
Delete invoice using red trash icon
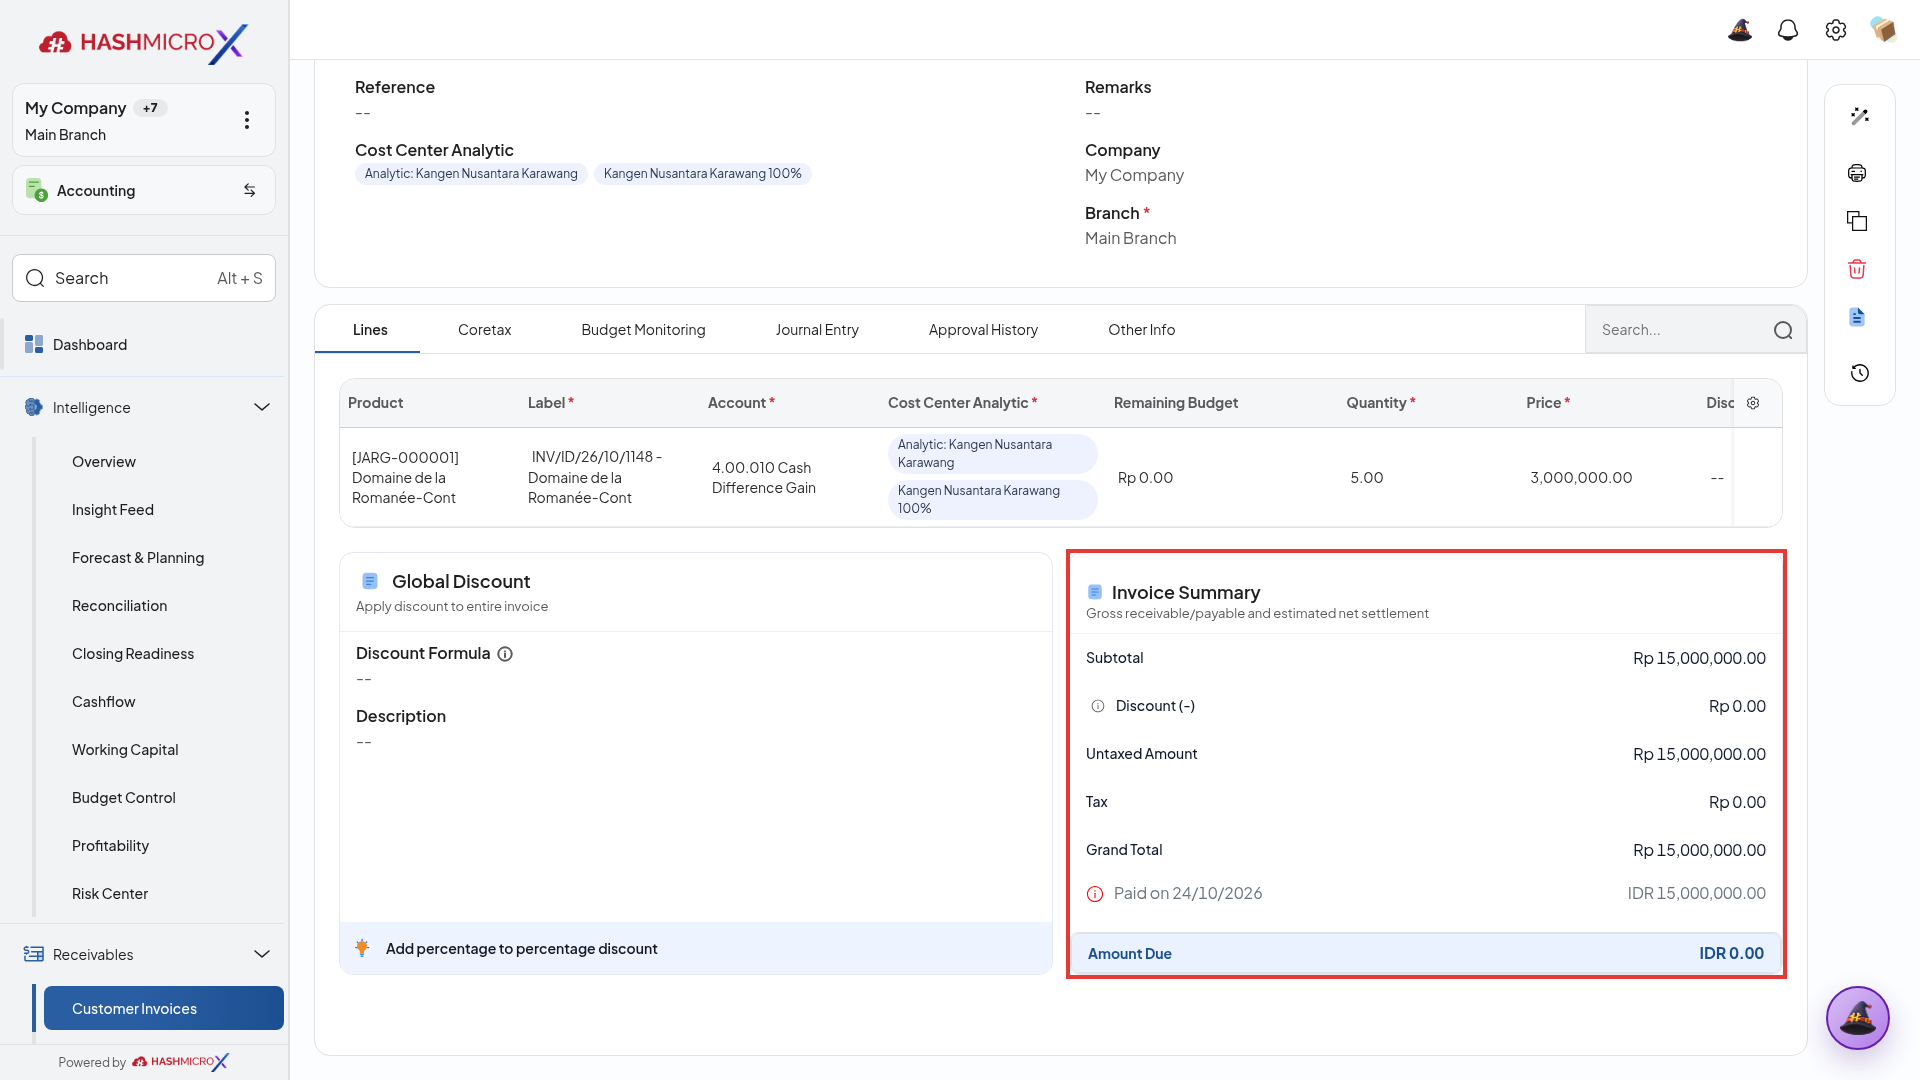coord(1857,269)
